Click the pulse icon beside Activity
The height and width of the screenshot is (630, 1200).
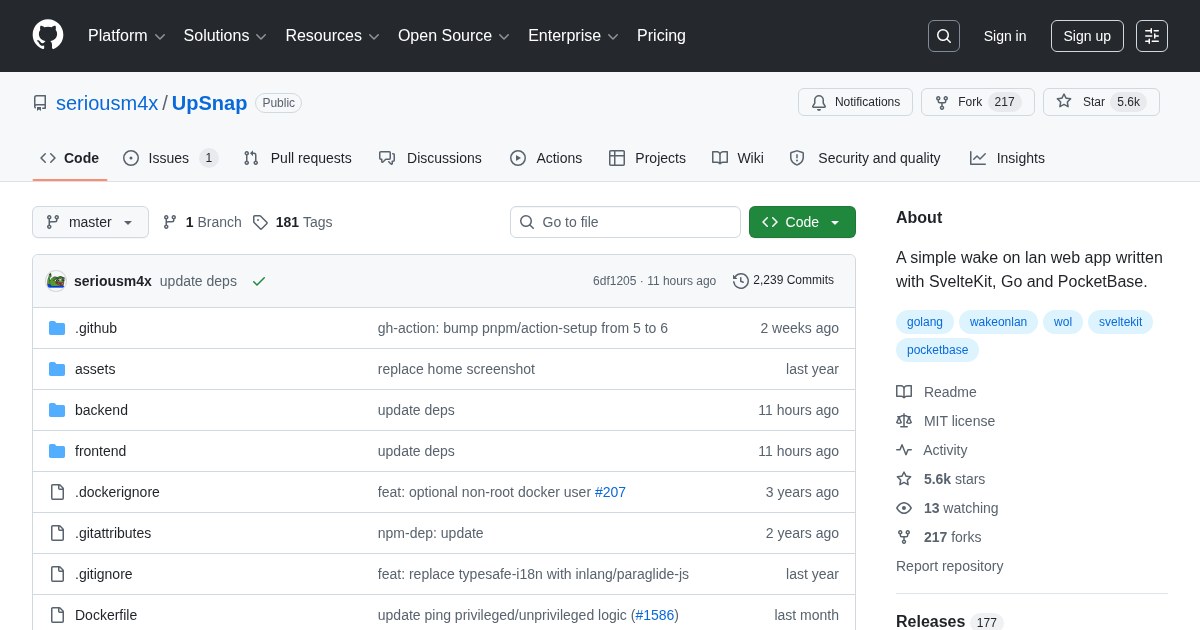[x=904, y=450]
